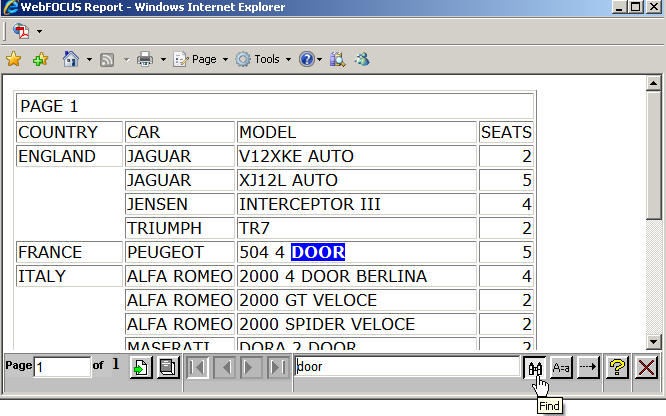This screenshot has width=666, height=416.
Task: Close the viewer with red X icon
Action: point(646,367)
